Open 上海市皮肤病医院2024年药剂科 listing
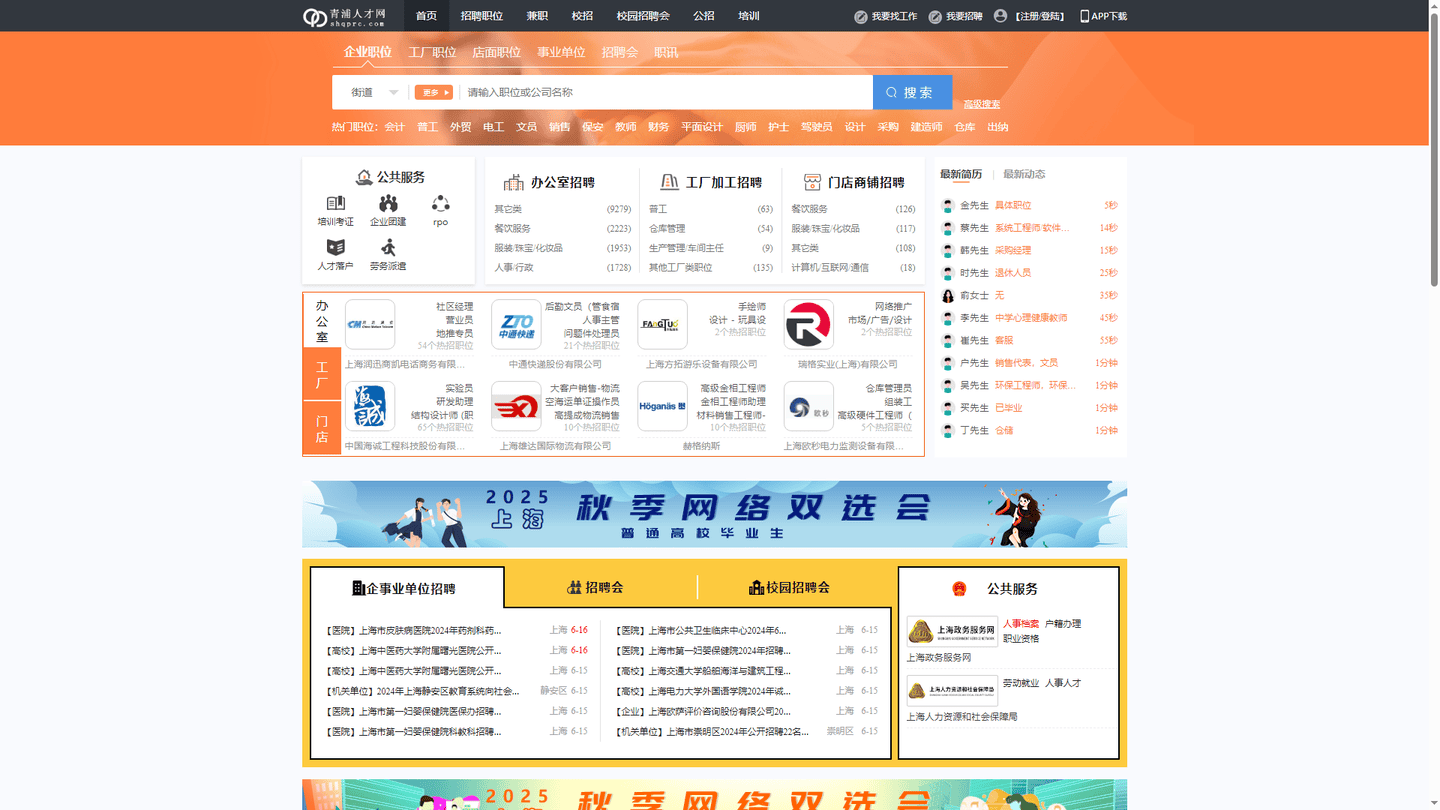The width and height of the screenshot is (1440, 810). [x=413, y=631]
